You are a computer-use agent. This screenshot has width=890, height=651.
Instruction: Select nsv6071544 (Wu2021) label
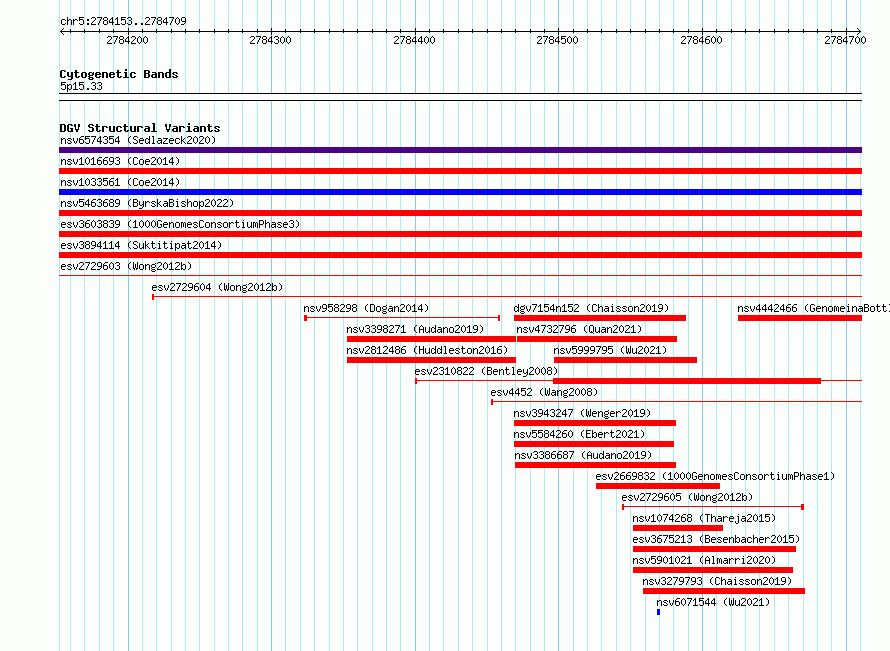[713, 602]
